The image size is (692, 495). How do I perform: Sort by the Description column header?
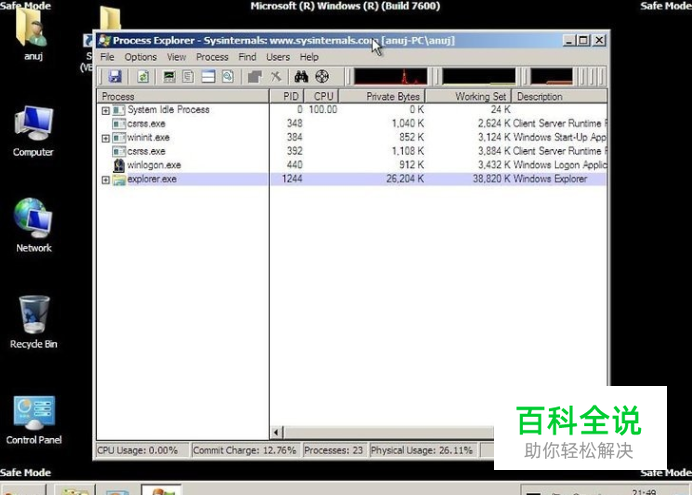560,96
